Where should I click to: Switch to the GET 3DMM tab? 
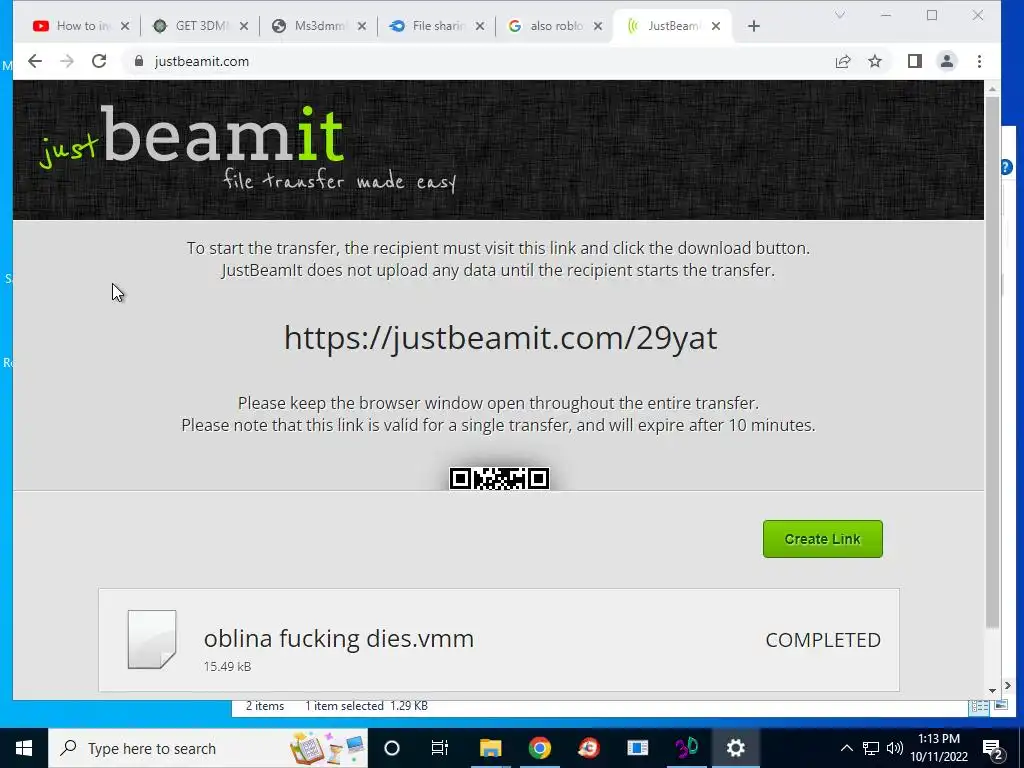[x=200, y=26]
